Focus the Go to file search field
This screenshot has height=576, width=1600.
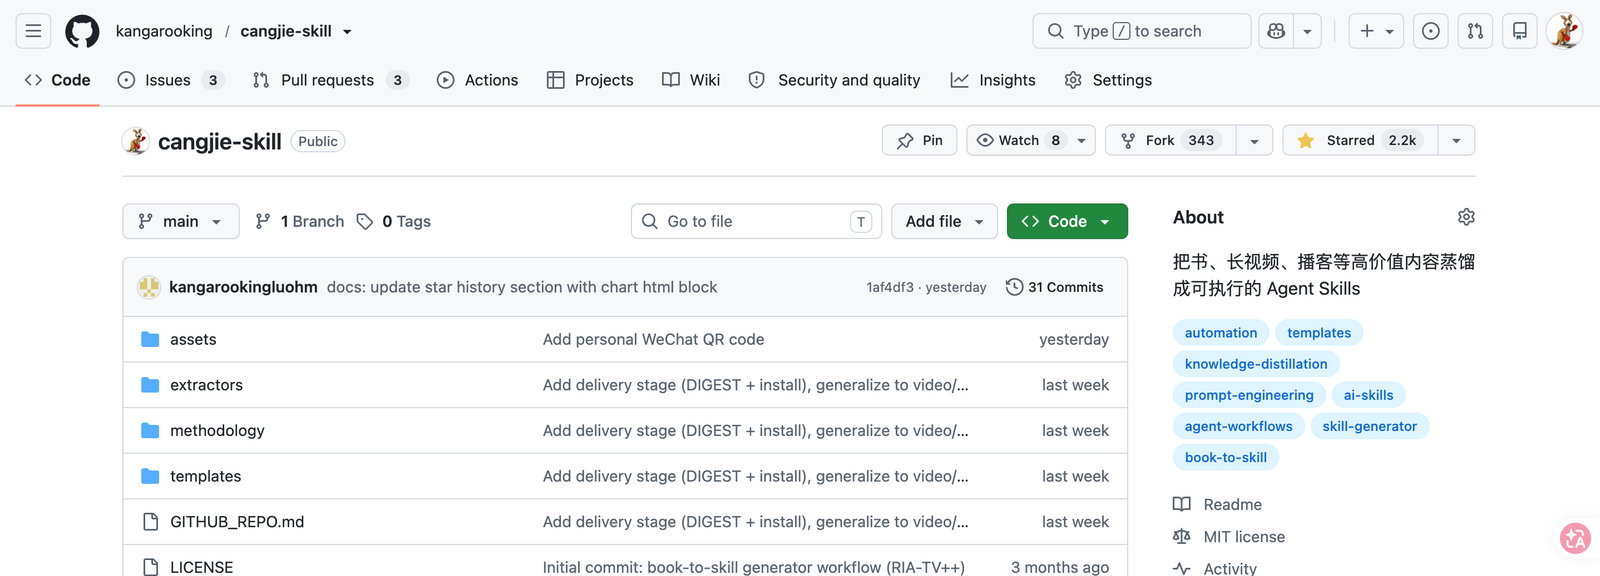(x=756, y=221)
